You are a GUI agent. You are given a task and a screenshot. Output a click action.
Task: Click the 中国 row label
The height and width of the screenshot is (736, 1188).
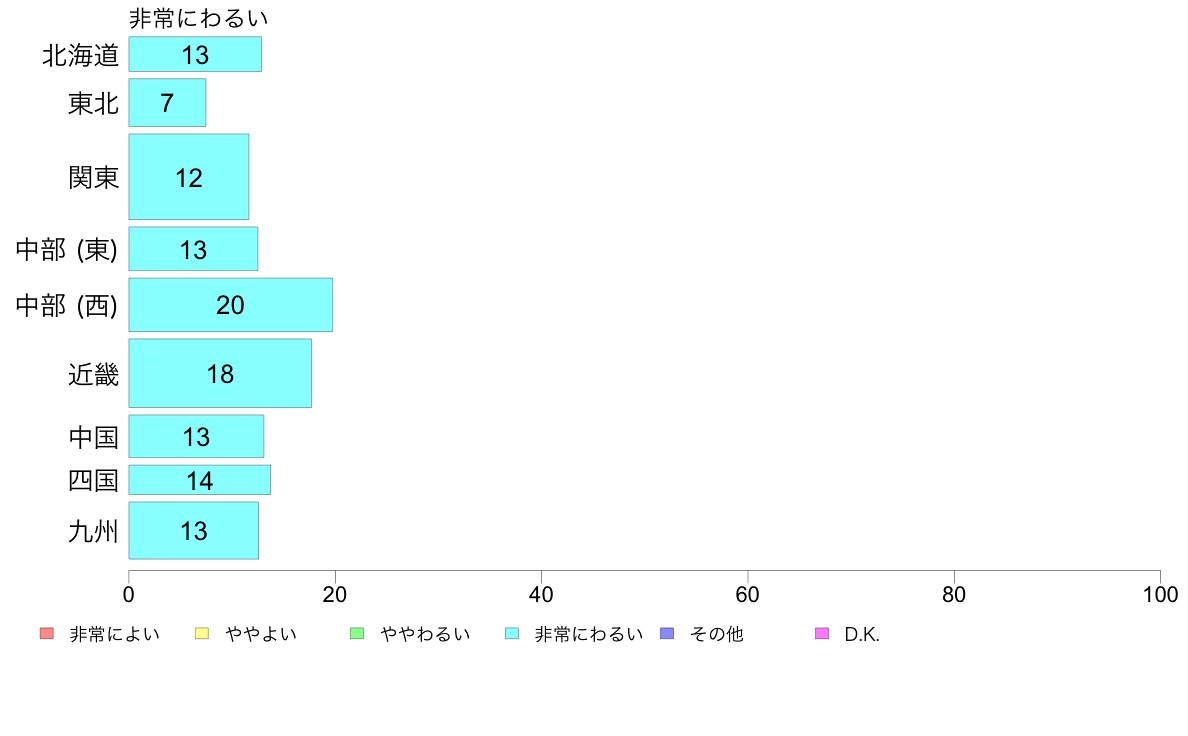pyautogui.click(x=93, y=437)
